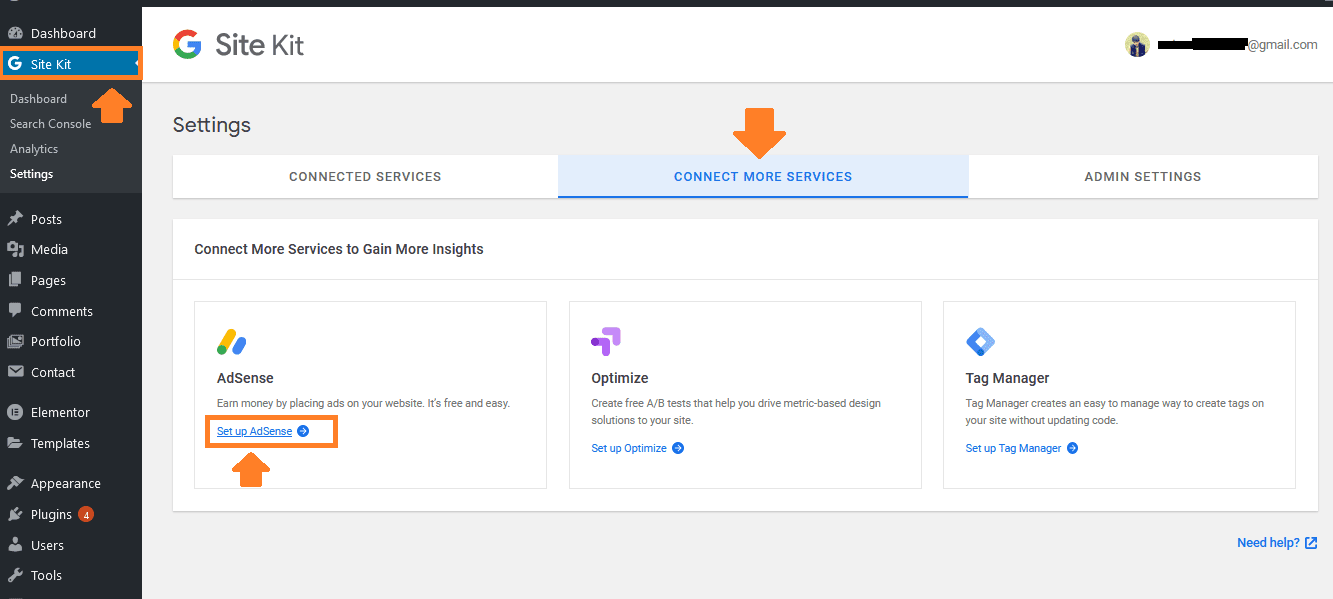
Task: Click the Pages icon in sidebar
Action: click(x=15, y=280)
